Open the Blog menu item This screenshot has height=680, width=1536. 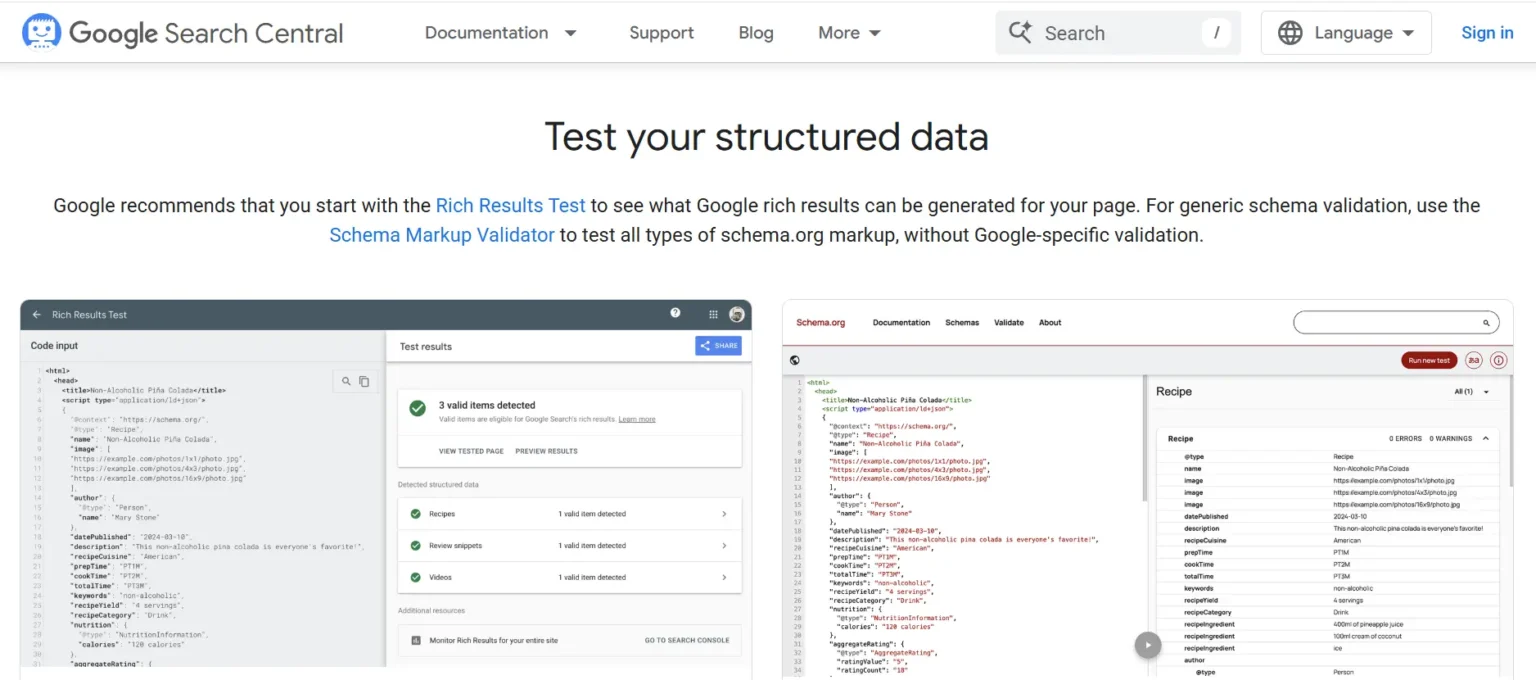[755, 32]
